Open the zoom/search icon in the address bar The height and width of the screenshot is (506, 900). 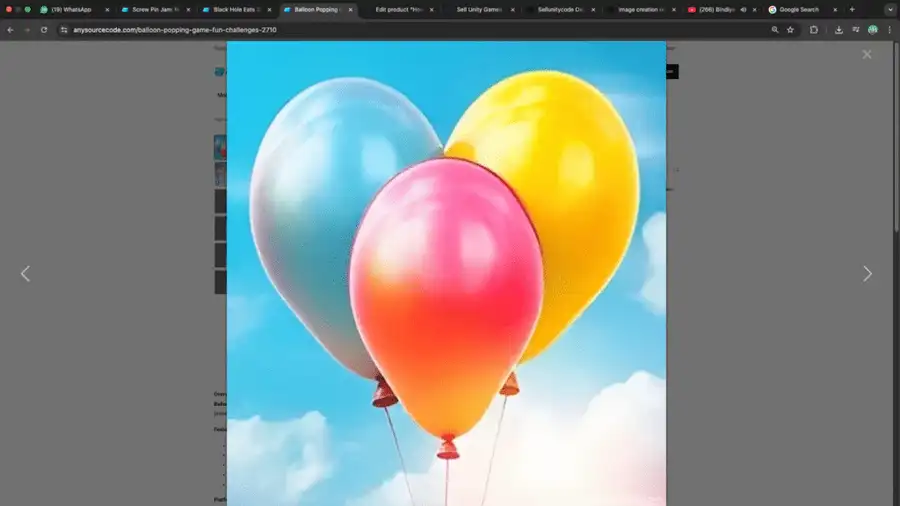[x=775, y=30]
